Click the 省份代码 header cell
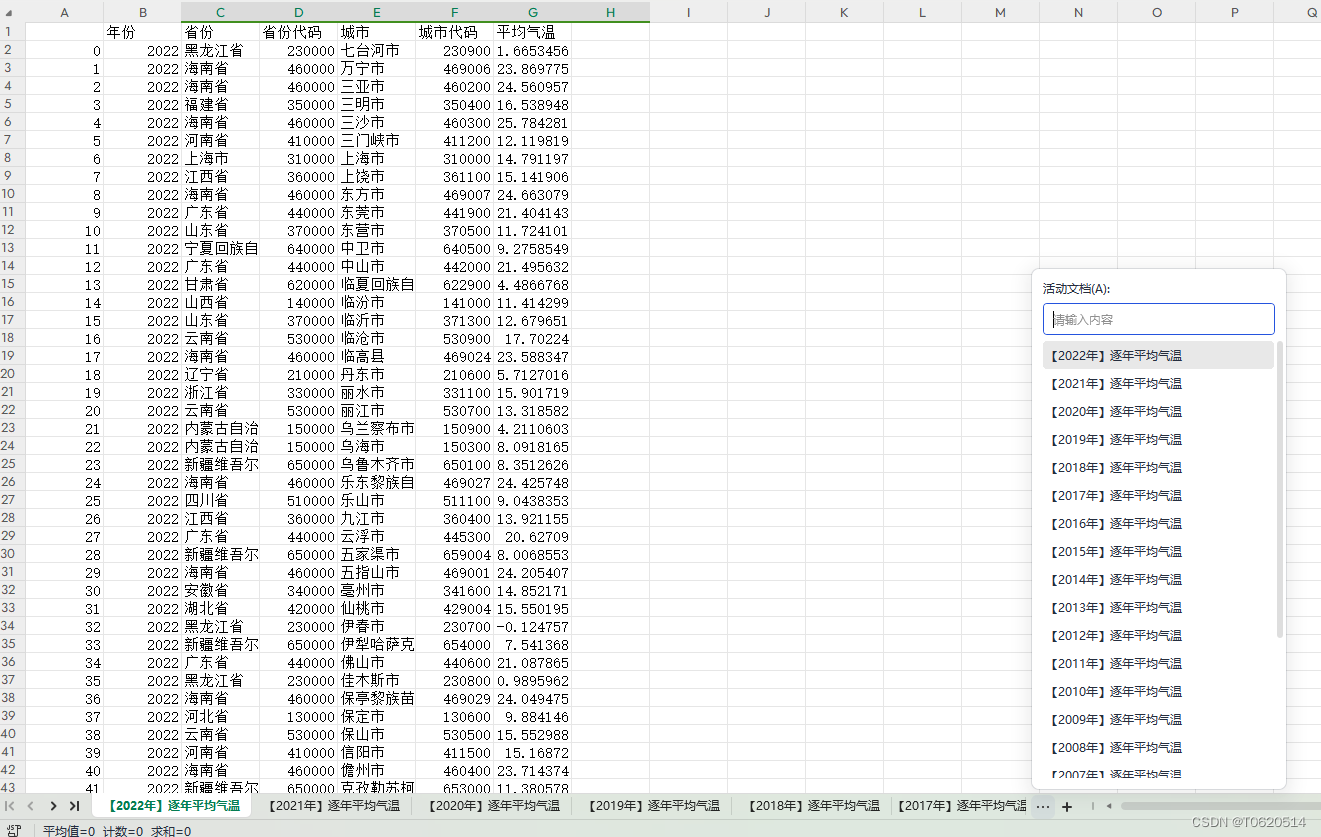The width and height of the screenshot is (1321, 837). (298, 32)
